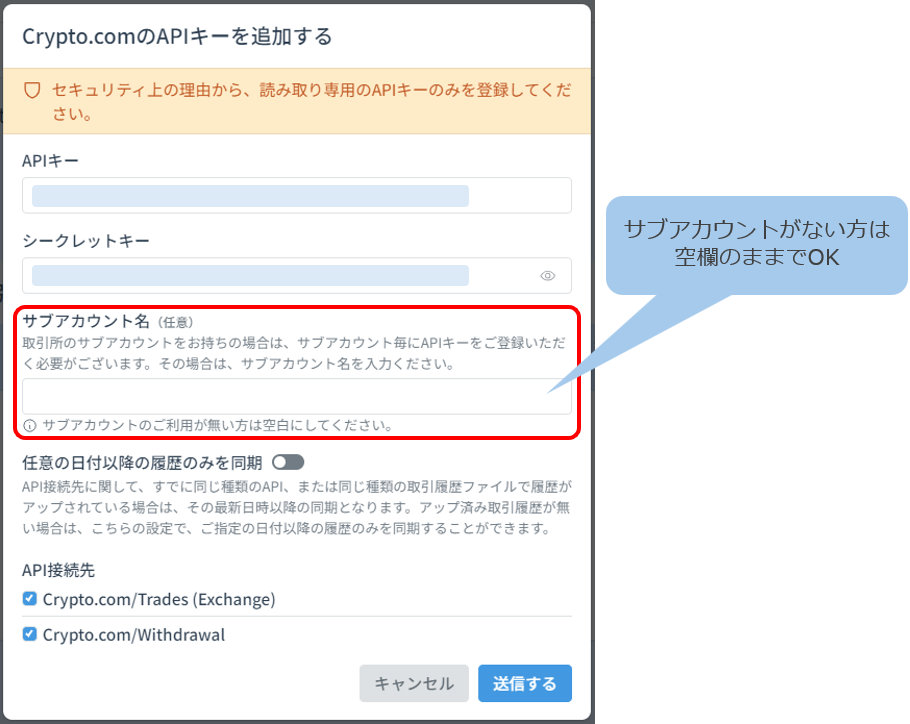Screen dimensions: 910x724
Task: Click the dialog title 'Crypto.comのAPIキーを追加する'
Action: [177, 37]
